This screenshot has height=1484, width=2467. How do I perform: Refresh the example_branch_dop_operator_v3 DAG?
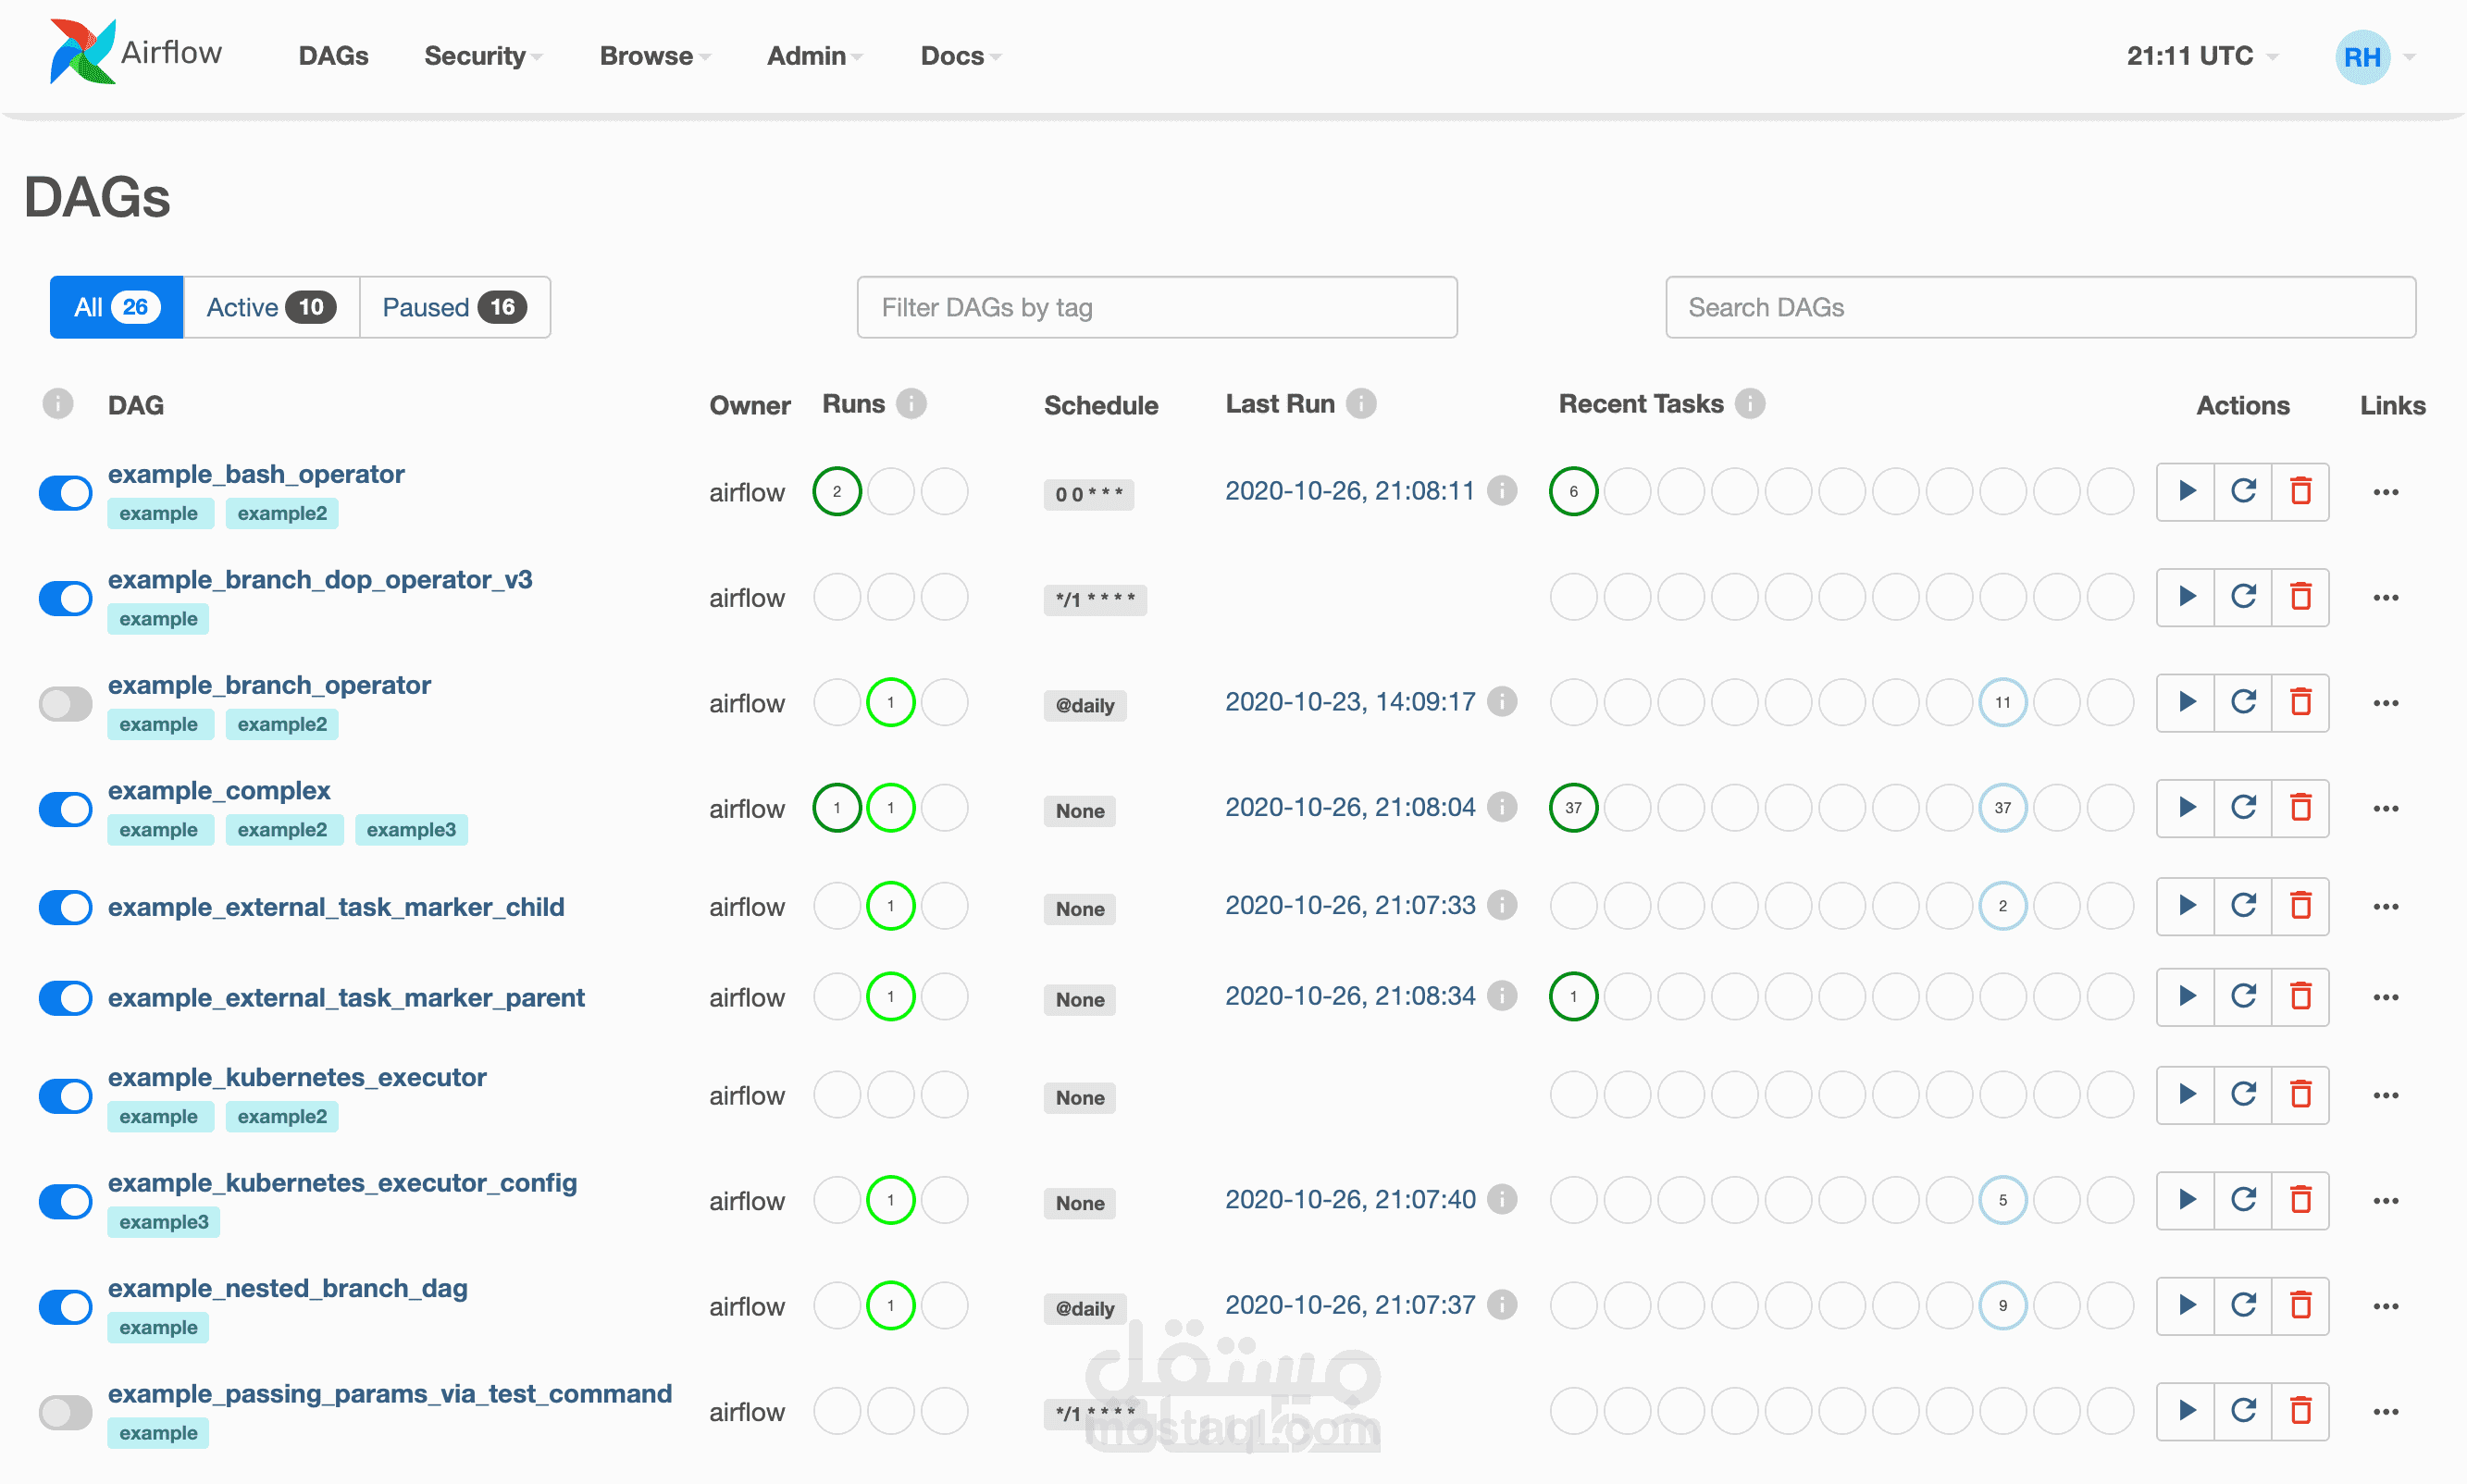(2243, 597)
